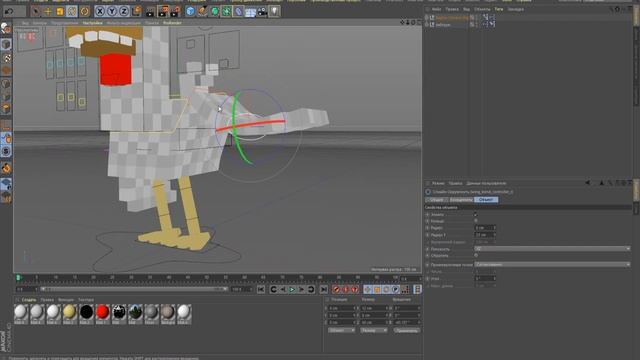The width and height of the screenshot is (640, 360).
Task: Toggle the Эллипс checkbox
Action: coord(476,214)
